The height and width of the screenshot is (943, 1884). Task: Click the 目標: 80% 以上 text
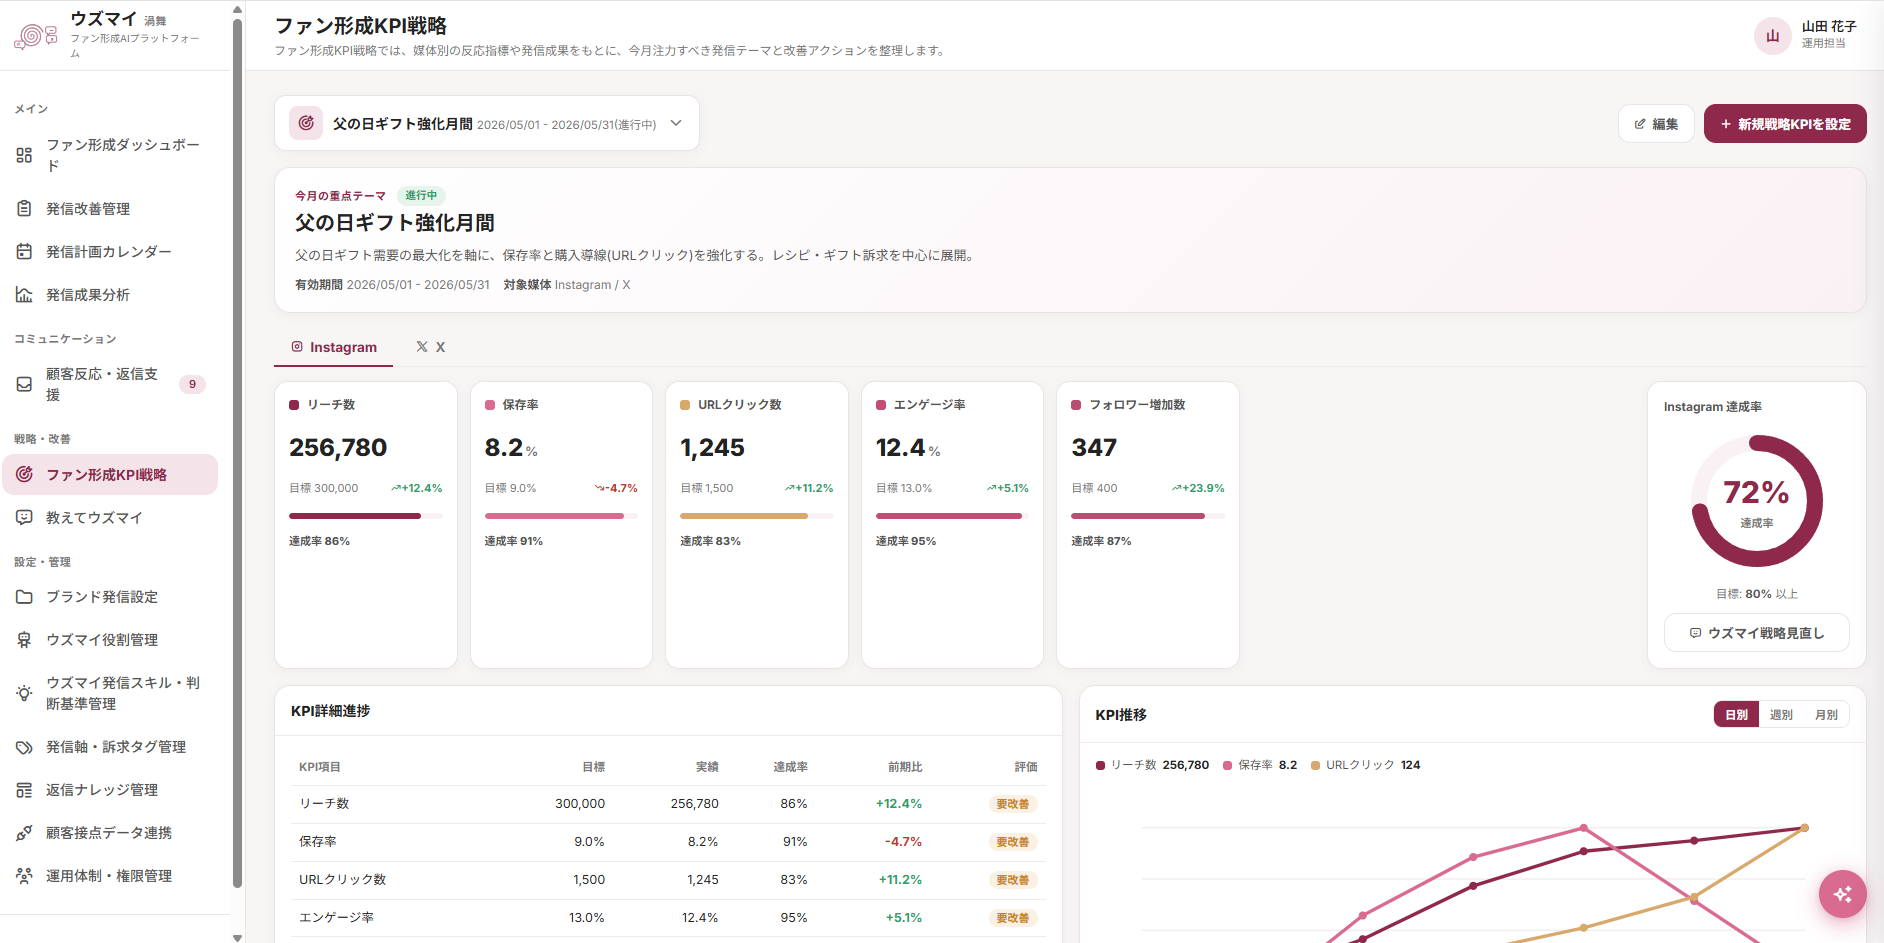1757,594
